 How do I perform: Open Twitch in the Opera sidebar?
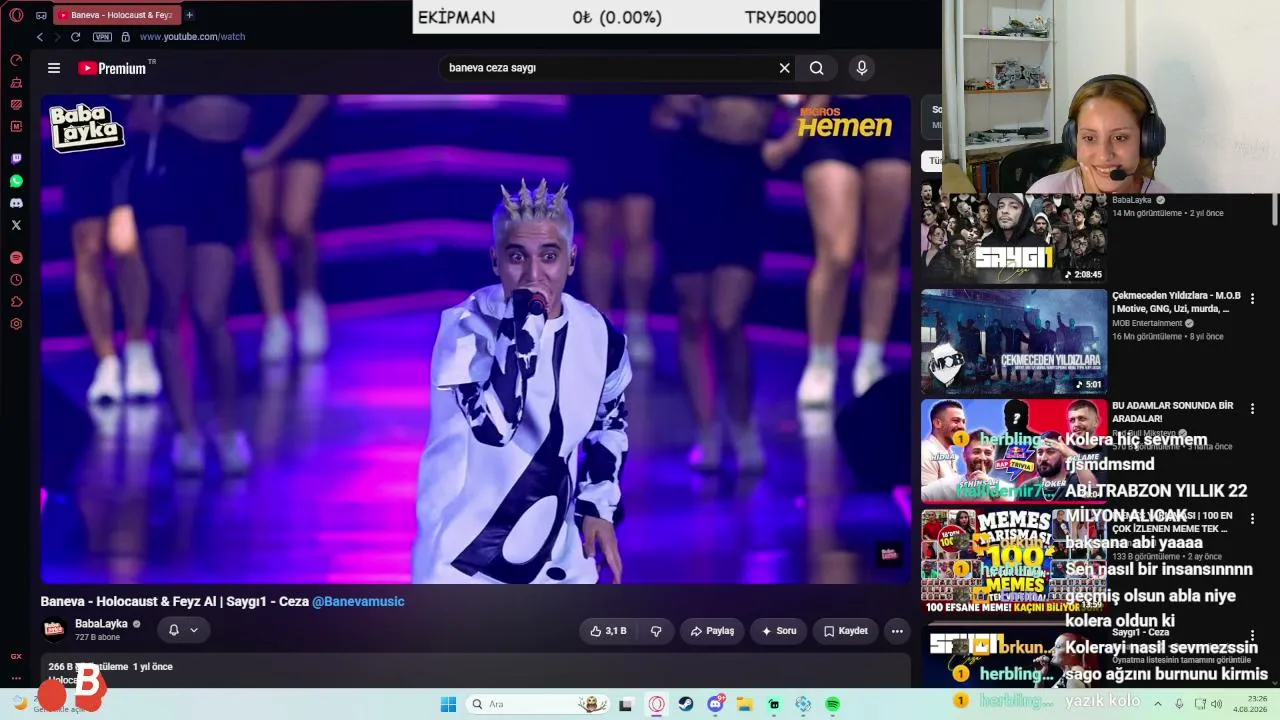click(x=16, y=159)
